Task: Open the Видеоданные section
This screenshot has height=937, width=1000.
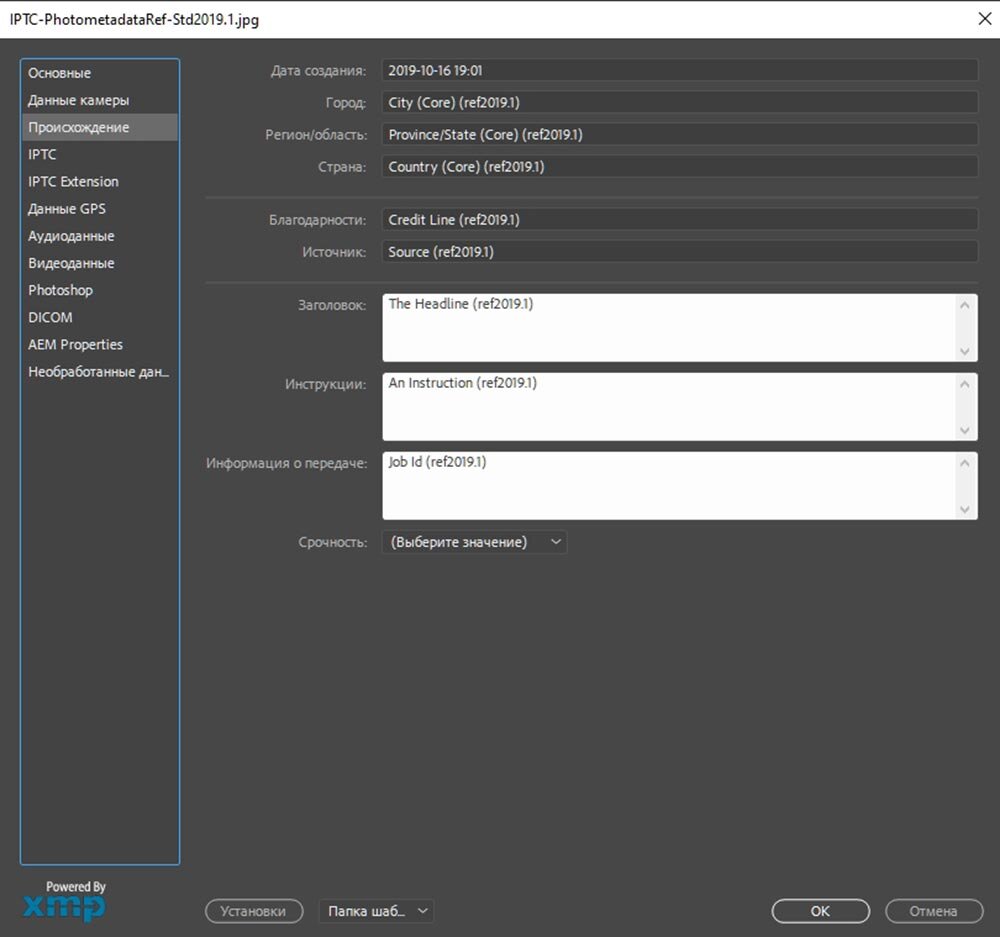Action: coord(99,263)
